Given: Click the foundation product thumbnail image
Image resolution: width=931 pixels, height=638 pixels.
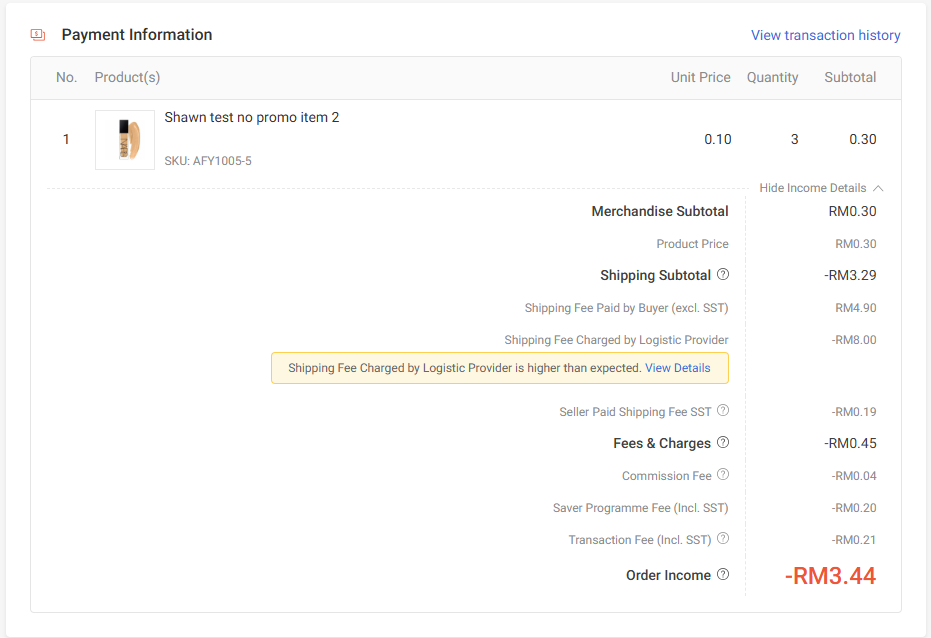Looking at the screenshot, I should pyautogui.click(x=125, y=140).
